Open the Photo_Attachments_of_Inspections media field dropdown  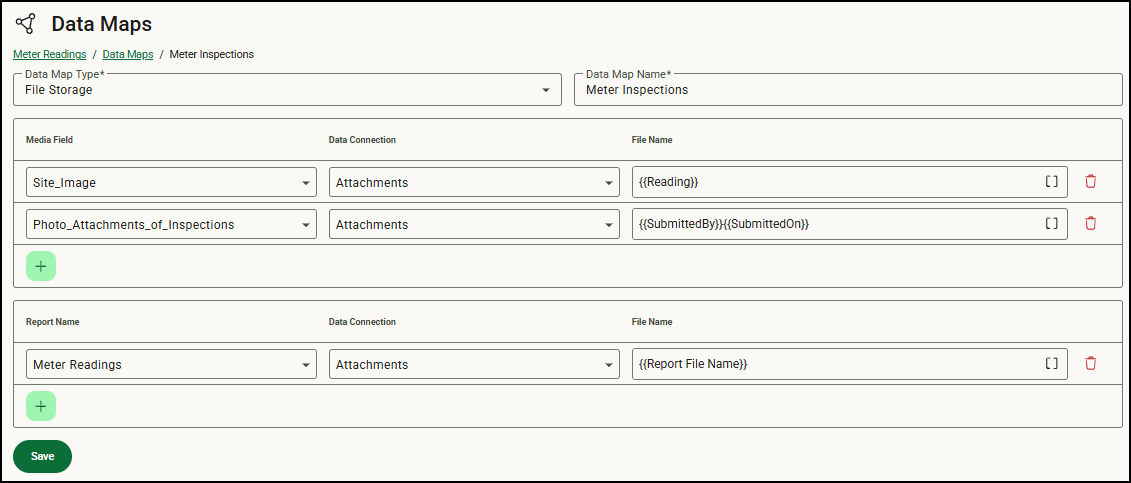pyautogui.click(x=172, y=223)
